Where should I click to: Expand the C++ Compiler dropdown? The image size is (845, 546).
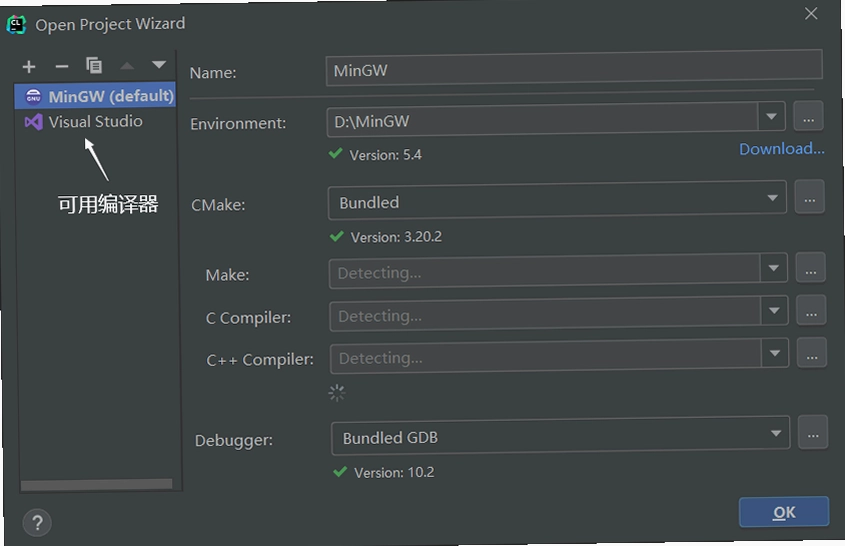(775, 353)
